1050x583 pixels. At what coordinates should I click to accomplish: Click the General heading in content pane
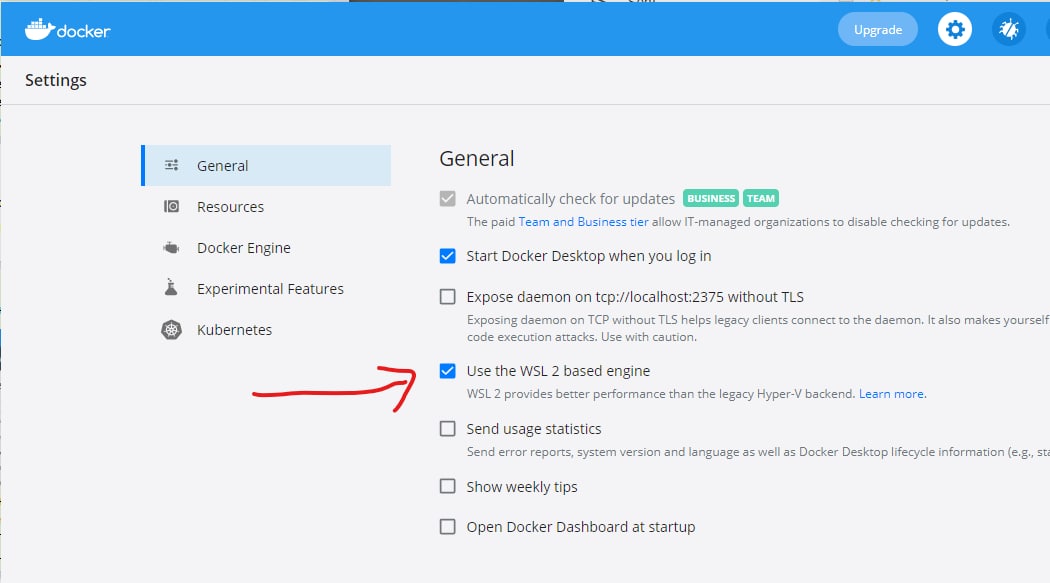pos(477,159)
